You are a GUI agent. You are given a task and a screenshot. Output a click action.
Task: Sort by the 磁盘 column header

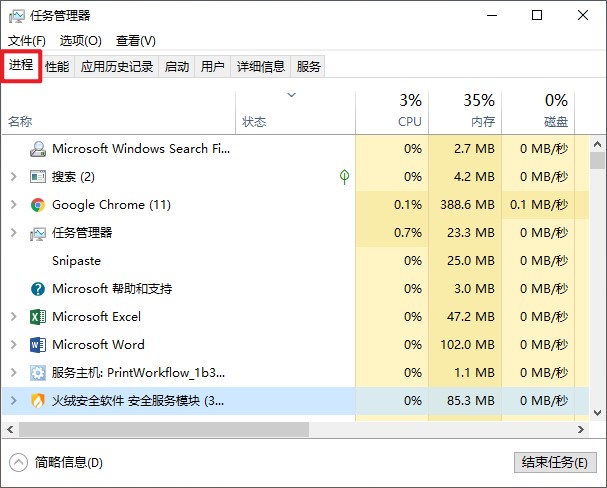point(538,113)
